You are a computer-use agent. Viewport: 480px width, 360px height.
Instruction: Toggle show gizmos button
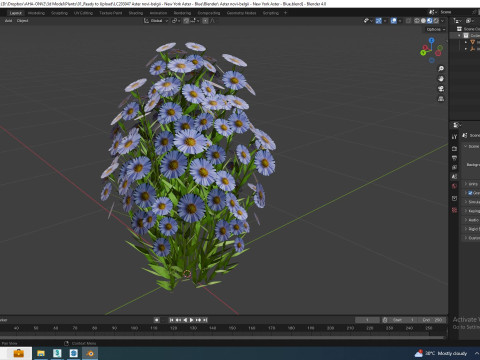tap(379, 21)
